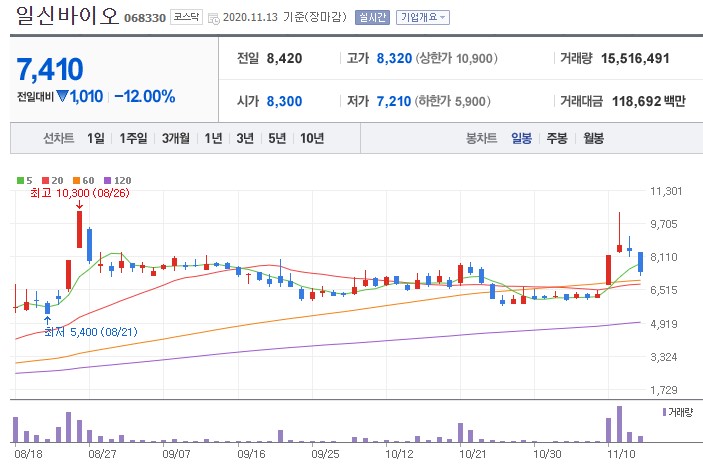Click the 전일 8,420 value
The image size is (703, 466).
(x=284, y=58)
